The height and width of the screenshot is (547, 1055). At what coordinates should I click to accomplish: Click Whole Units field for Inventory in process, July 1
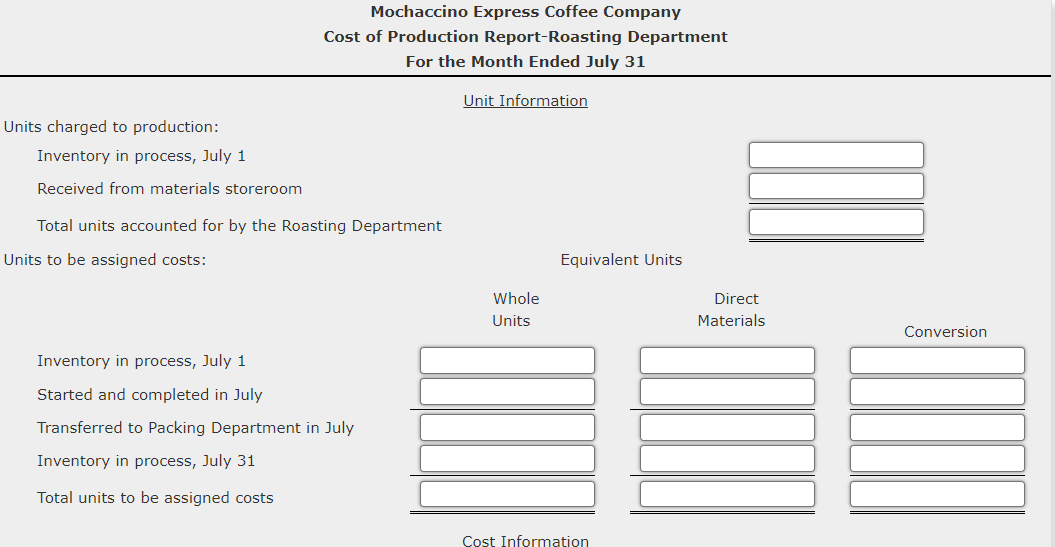click(507, 361)
